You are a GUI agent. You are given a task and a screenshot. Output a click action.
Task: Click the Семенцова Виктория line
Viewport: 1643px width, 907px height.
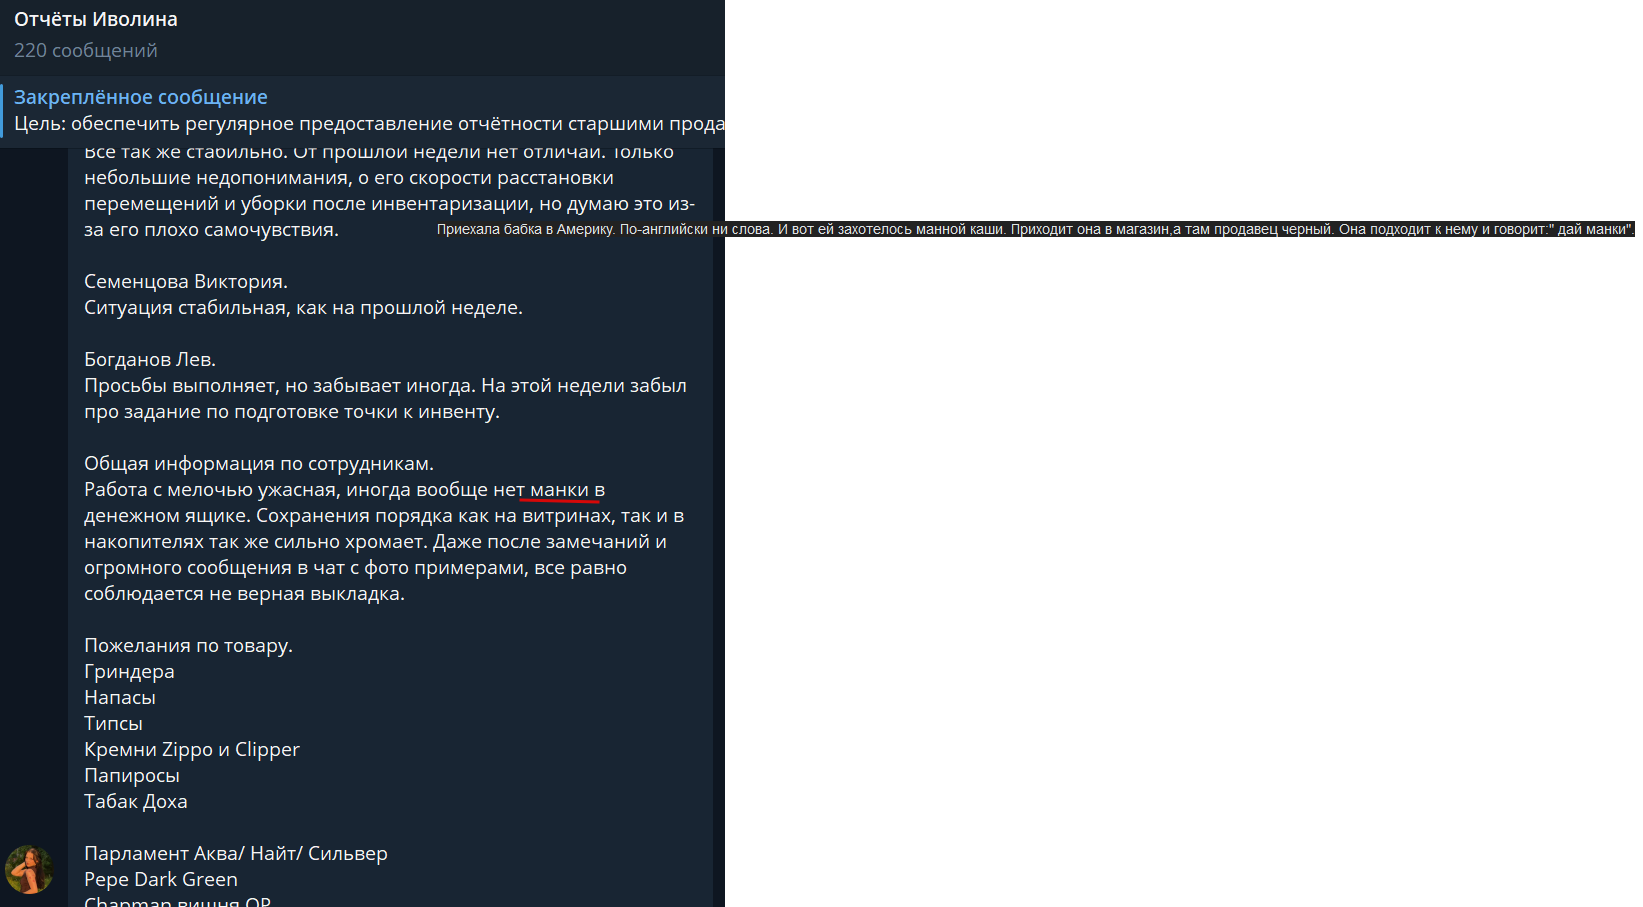(186, 282)
